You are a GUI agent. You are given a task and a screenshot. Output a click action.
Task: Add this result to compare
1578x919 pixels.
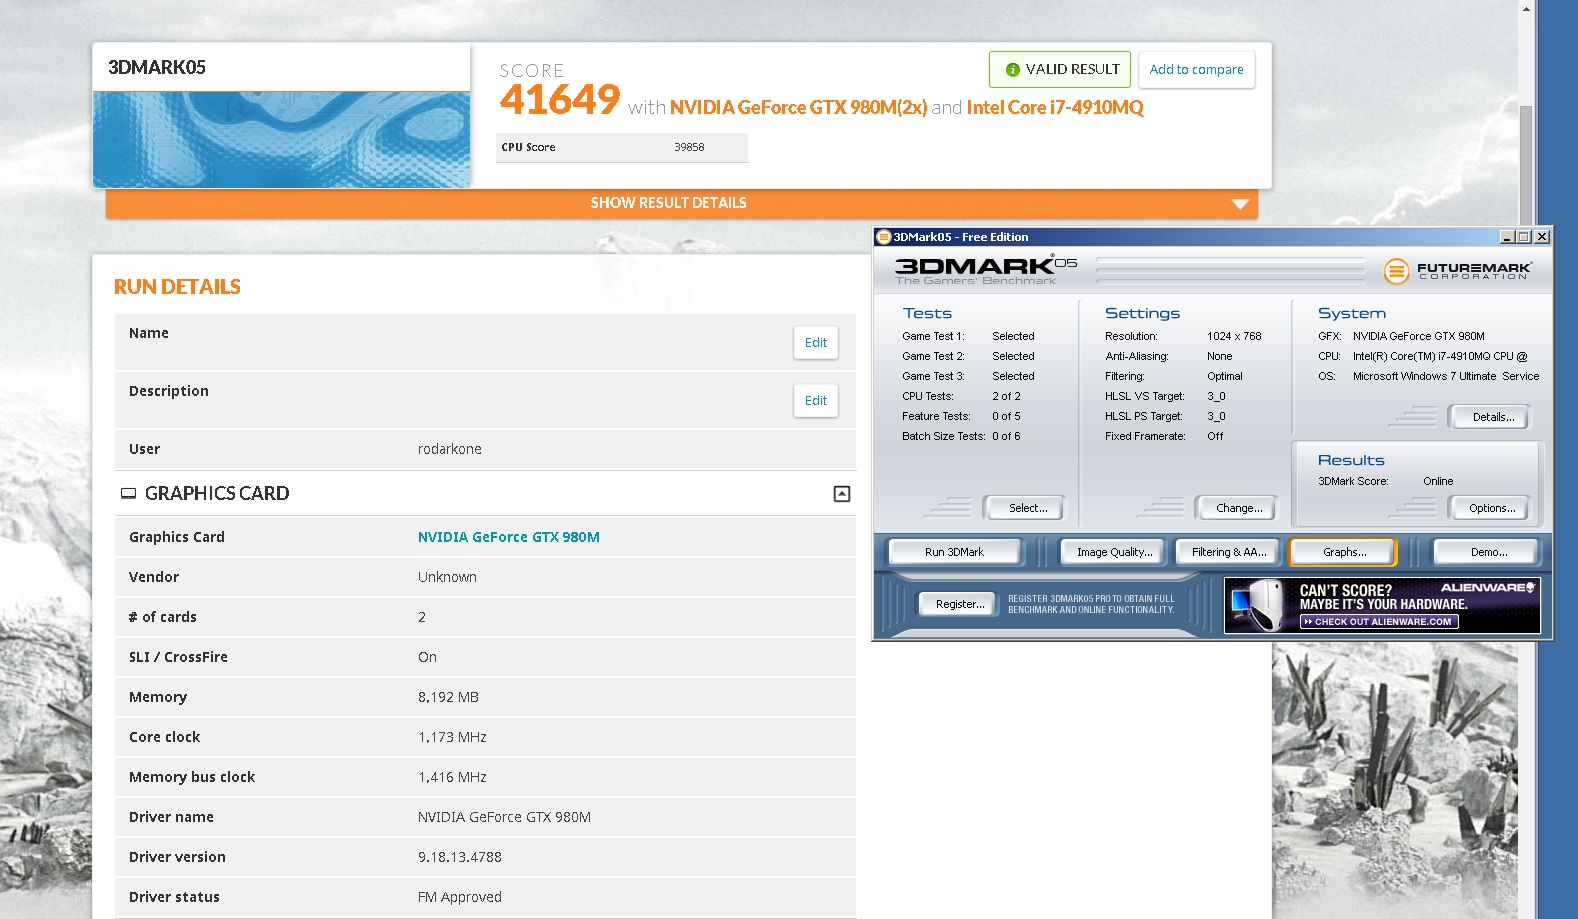pyautogui.click(x=1196, y=70)
